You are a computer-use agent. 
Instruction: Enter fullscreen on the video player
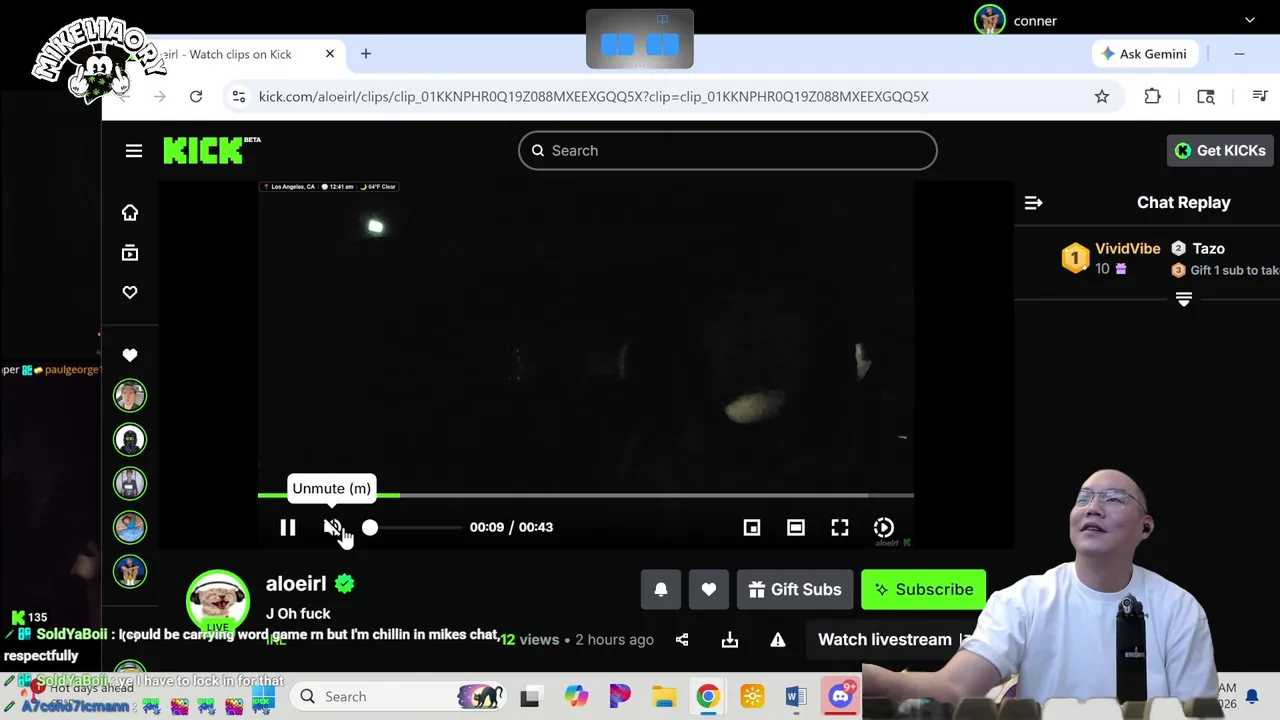pos(840,527)
